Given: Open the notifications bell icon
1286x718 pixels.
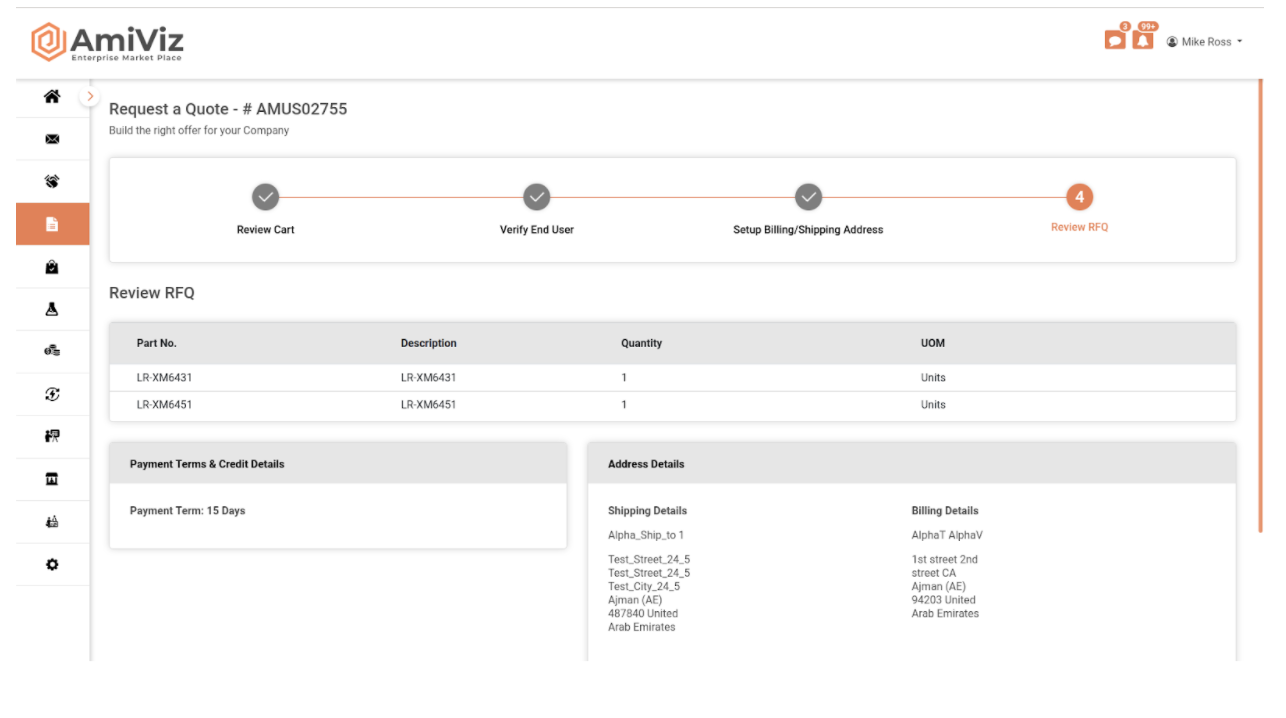Looking at the screenshot, I should pos(1143,40).
